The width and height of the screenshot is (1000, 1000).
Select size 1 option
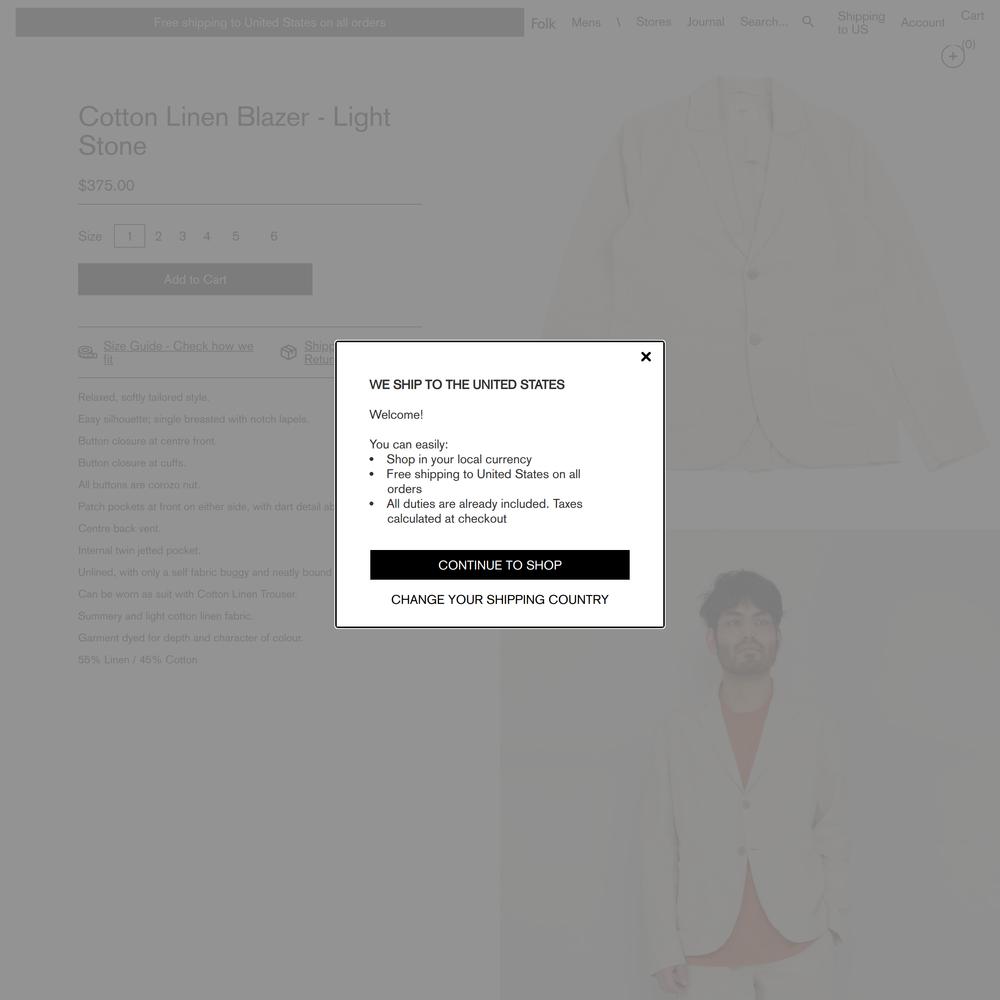(x=129, y=236)
